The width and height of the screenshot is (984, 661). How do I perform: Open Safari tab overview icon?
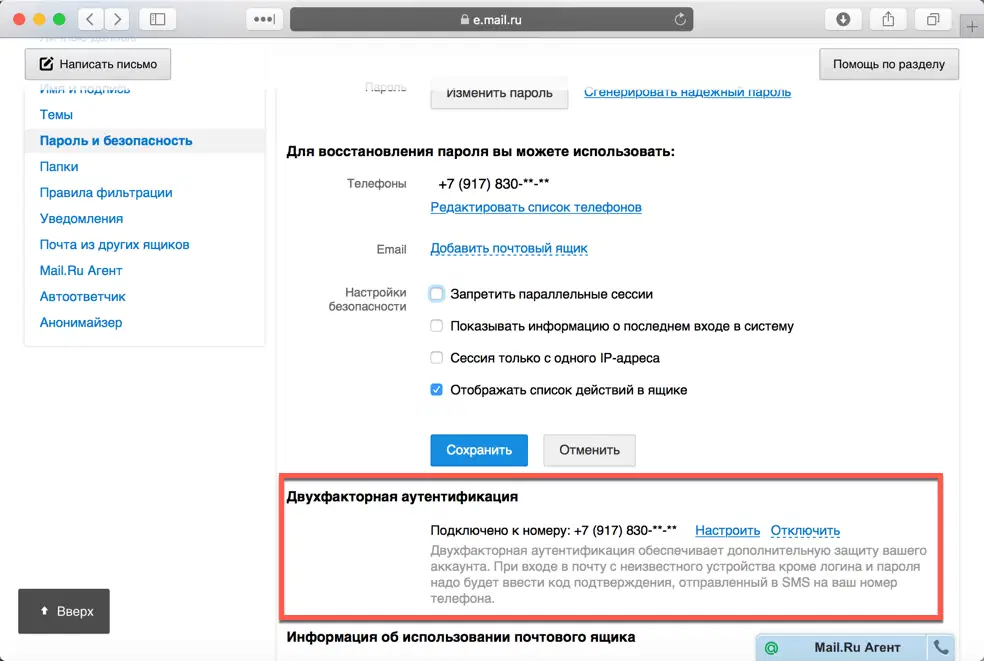(x=932, y=18)
